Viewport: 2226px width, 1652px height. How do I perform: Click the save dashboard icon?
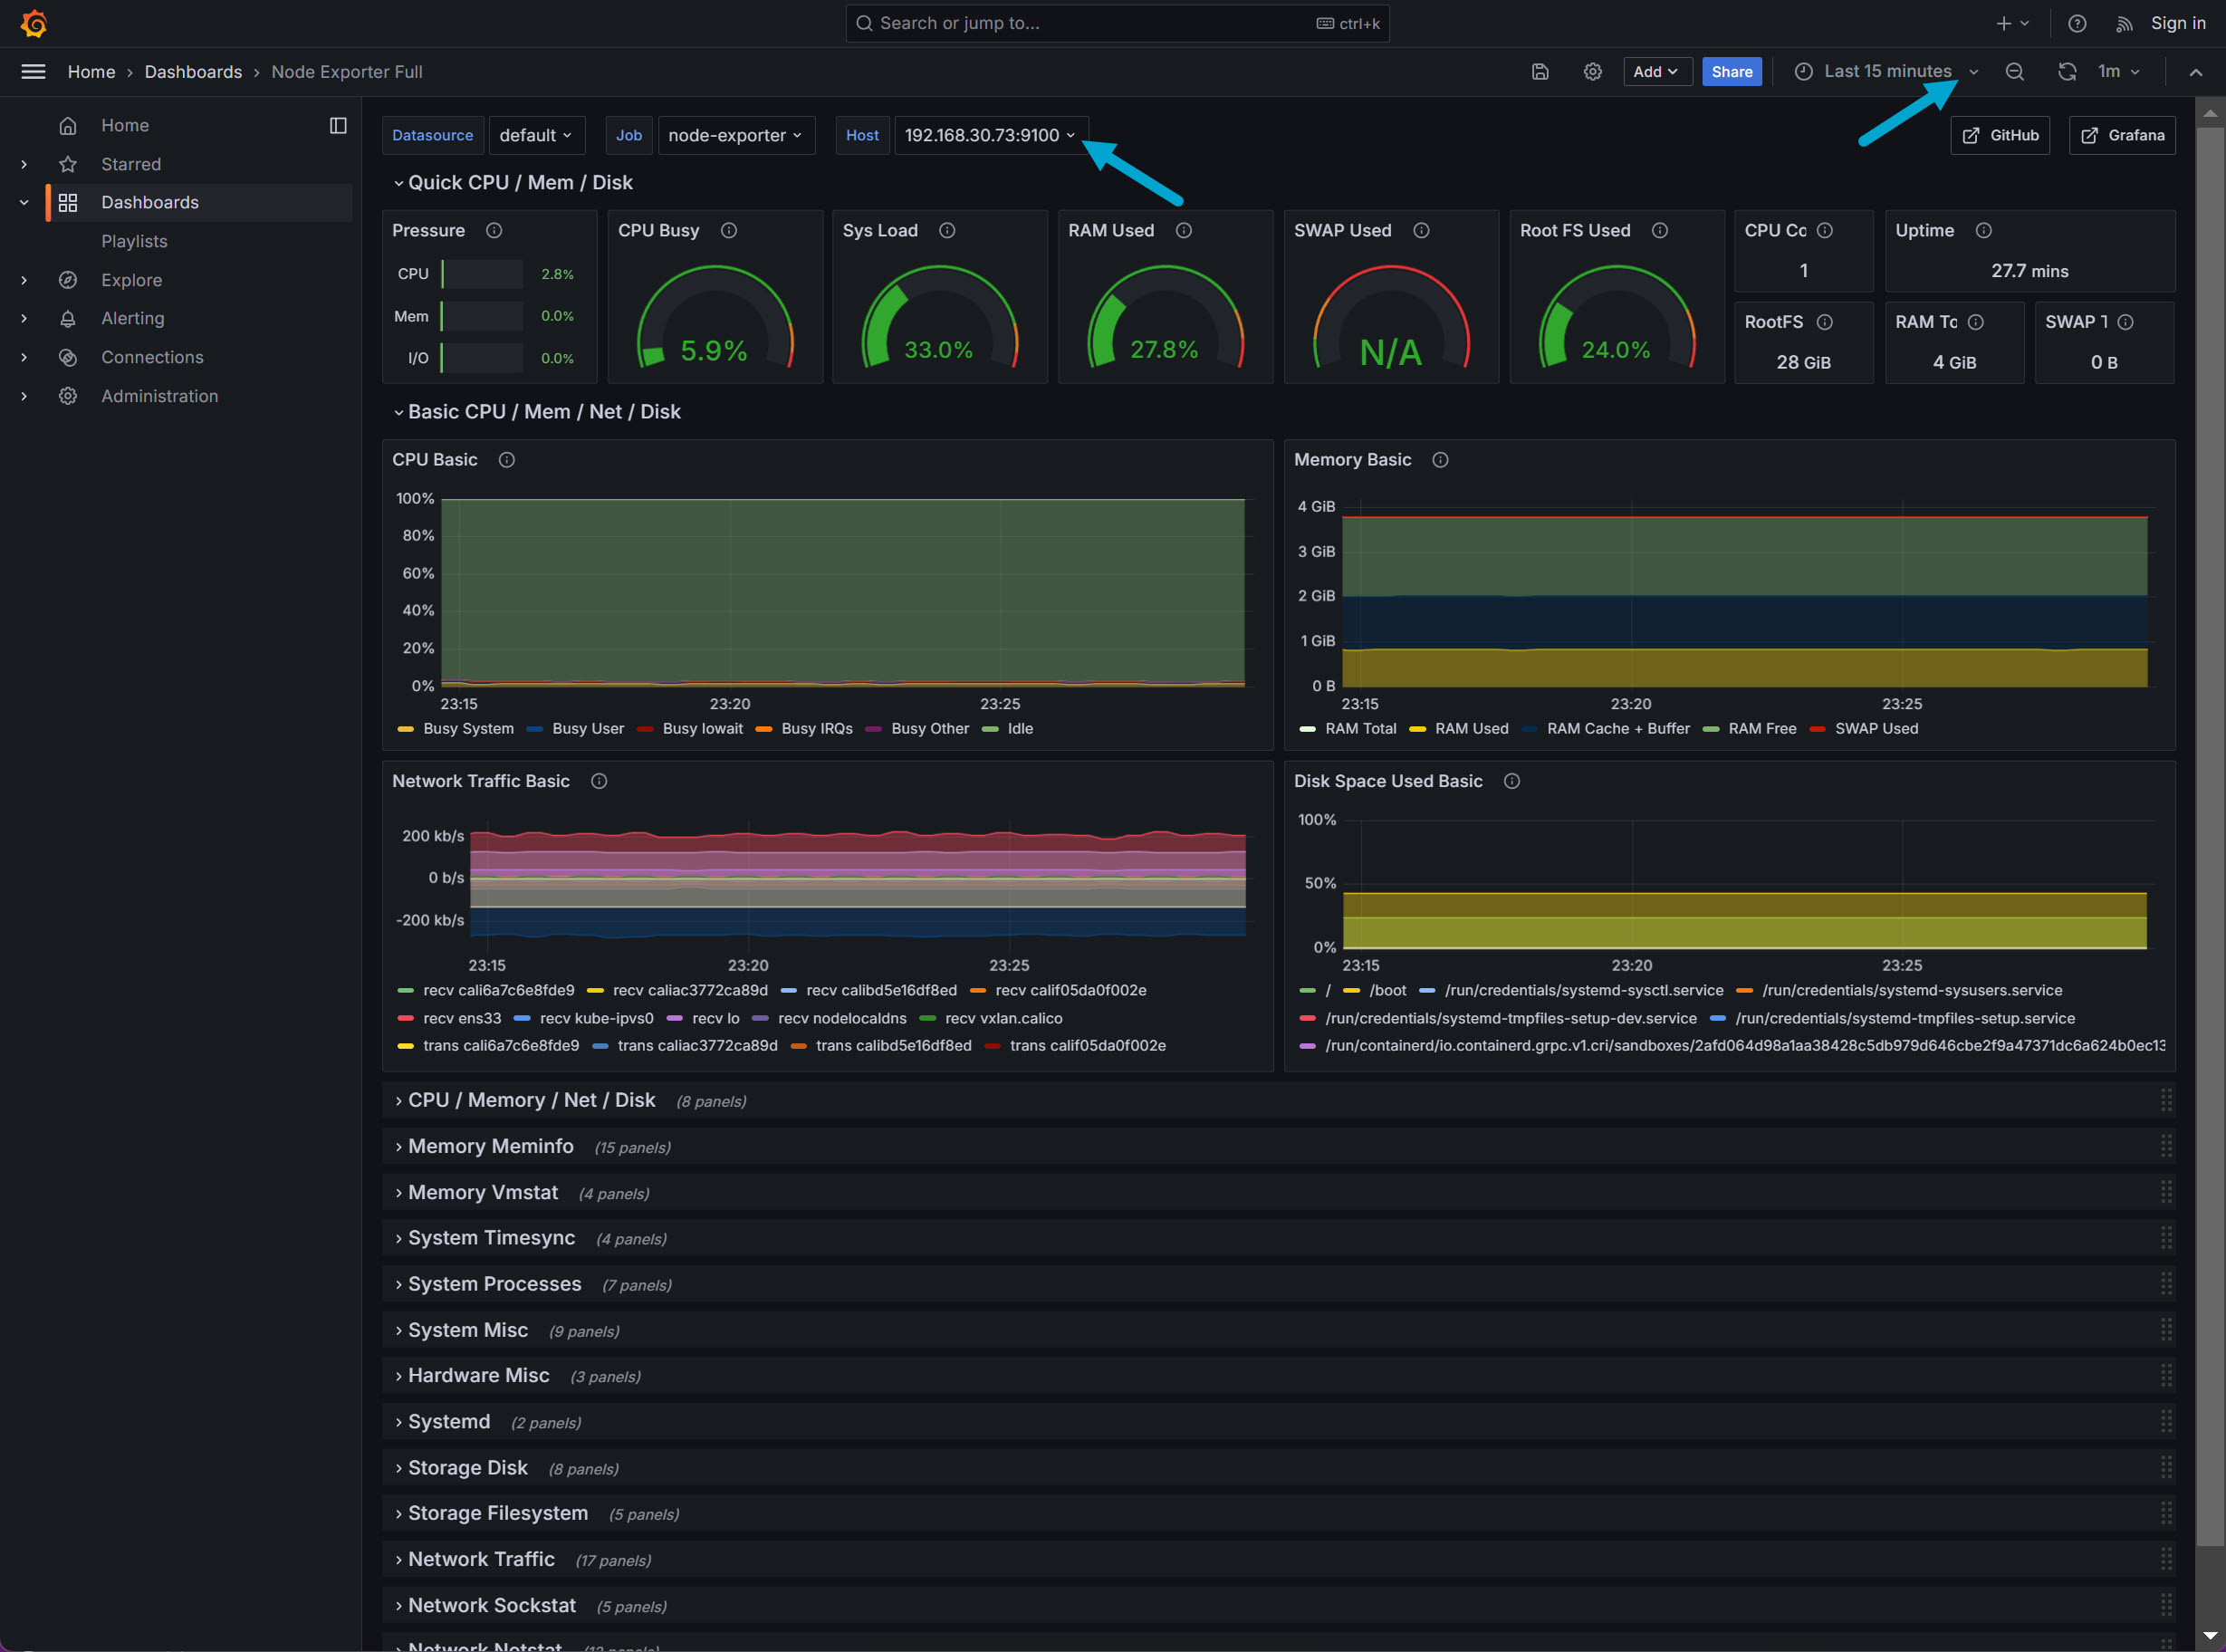coord(1540,72)
